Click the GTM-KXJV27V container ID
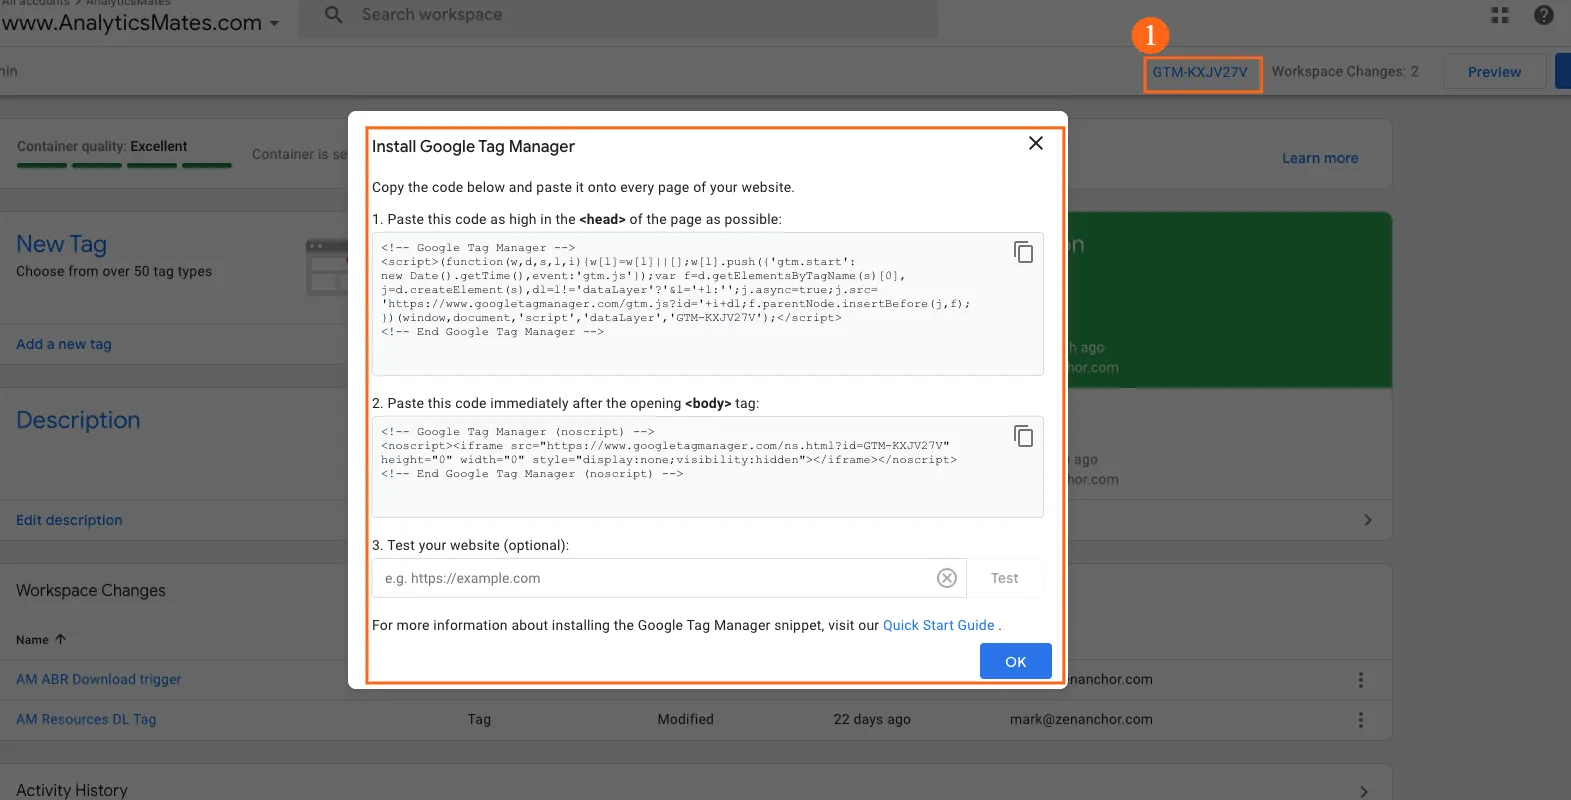The width and height of the screenshot is (1571, 800). coord(1200,72)
